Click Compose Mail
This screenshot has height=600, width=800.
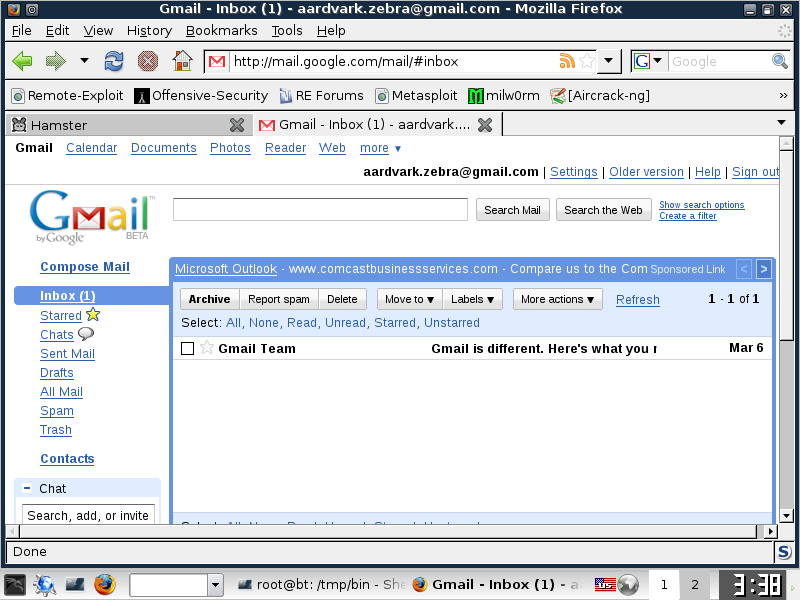pyautogui.click(x=85, y=267)
